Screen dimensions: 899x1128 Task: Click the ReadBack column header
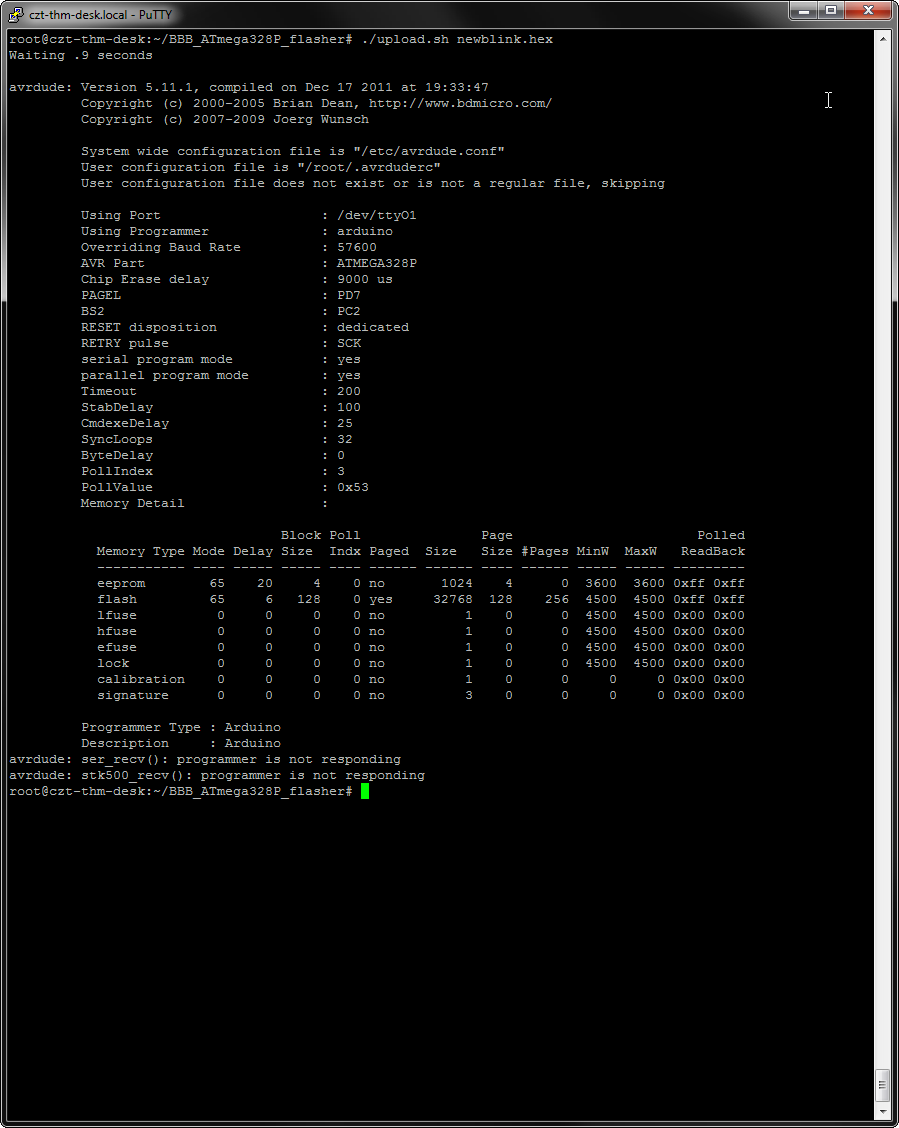click(713, 552)
